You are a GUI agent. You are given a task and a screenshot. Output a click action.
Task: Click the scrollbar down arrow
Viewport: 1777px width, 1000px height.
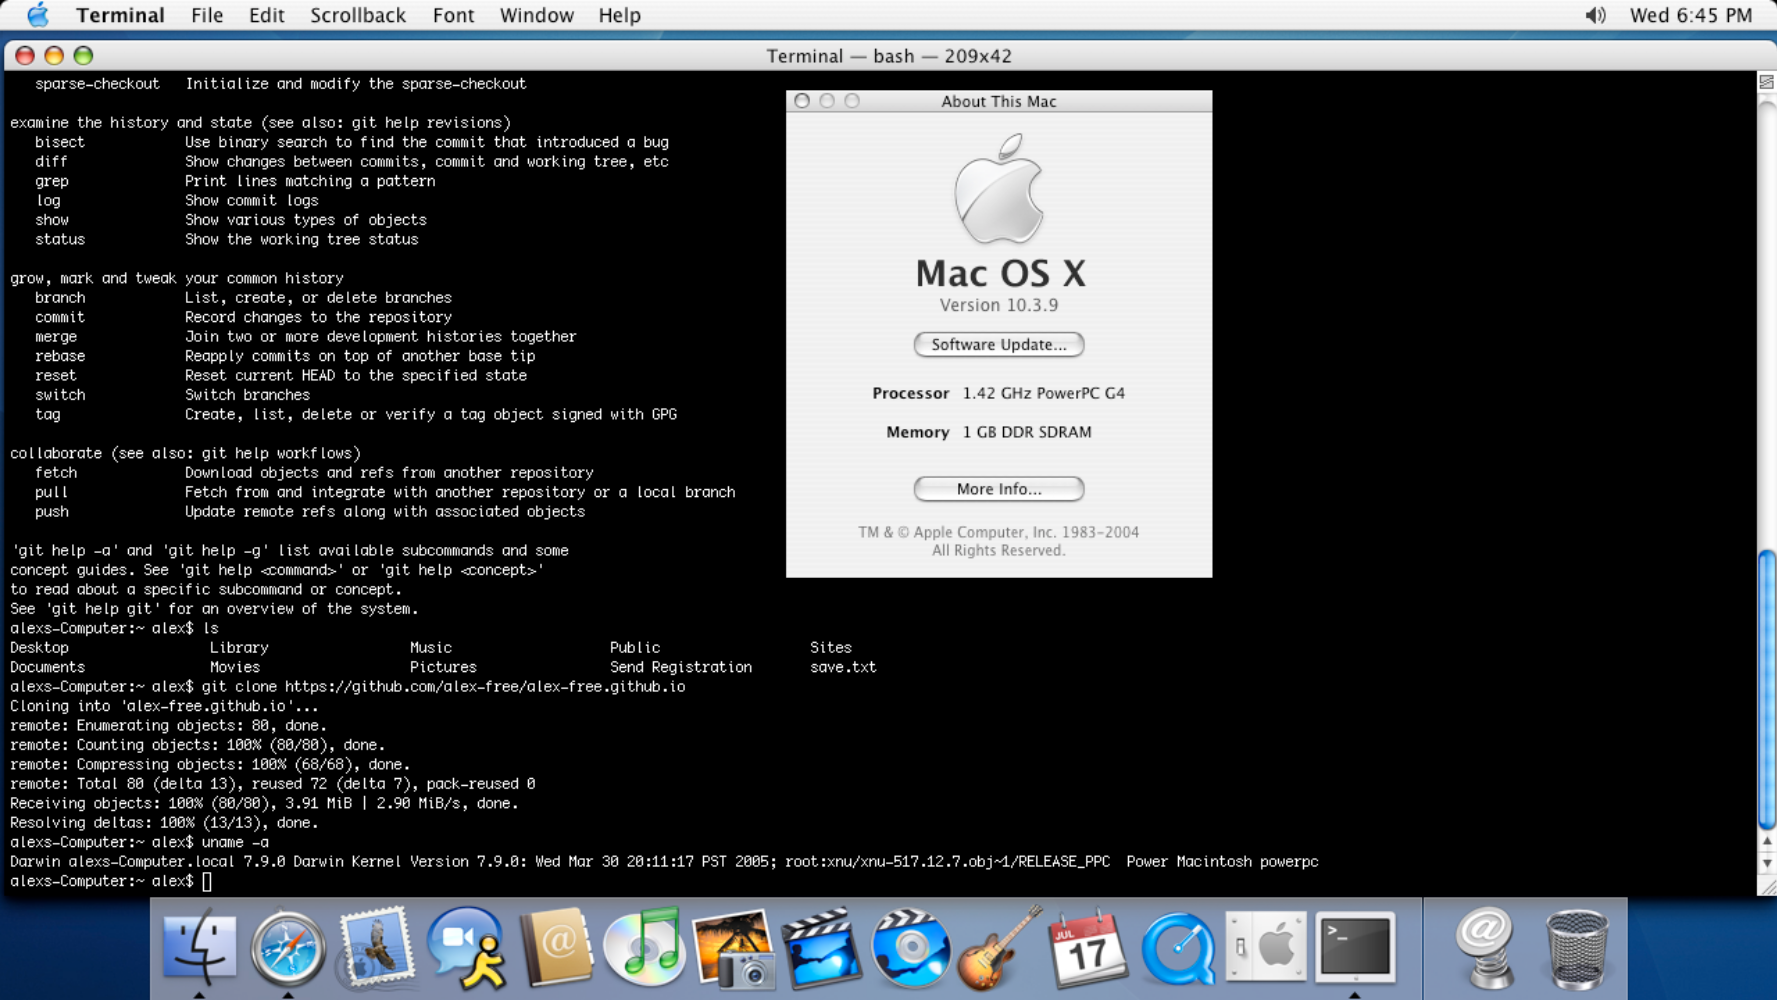pyautogui.click(x=1767, y=863)
